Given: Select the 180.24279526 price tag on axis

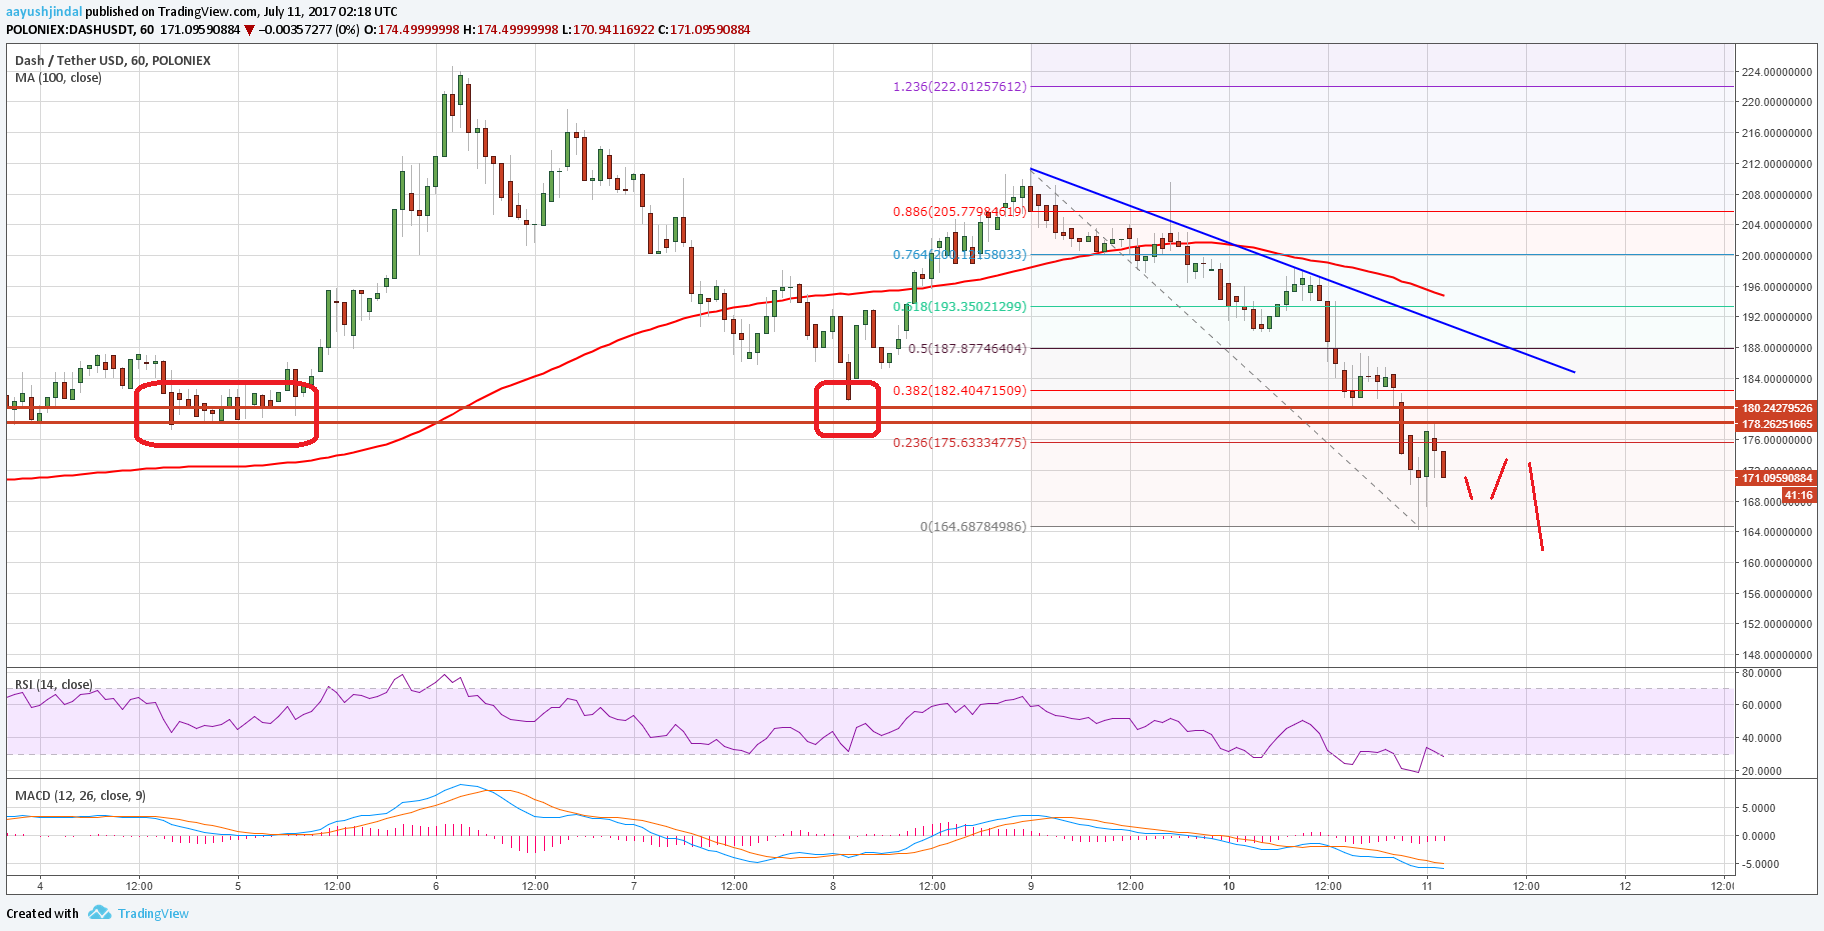Looking at the screenshot, I should click(x=1777, y=408).
